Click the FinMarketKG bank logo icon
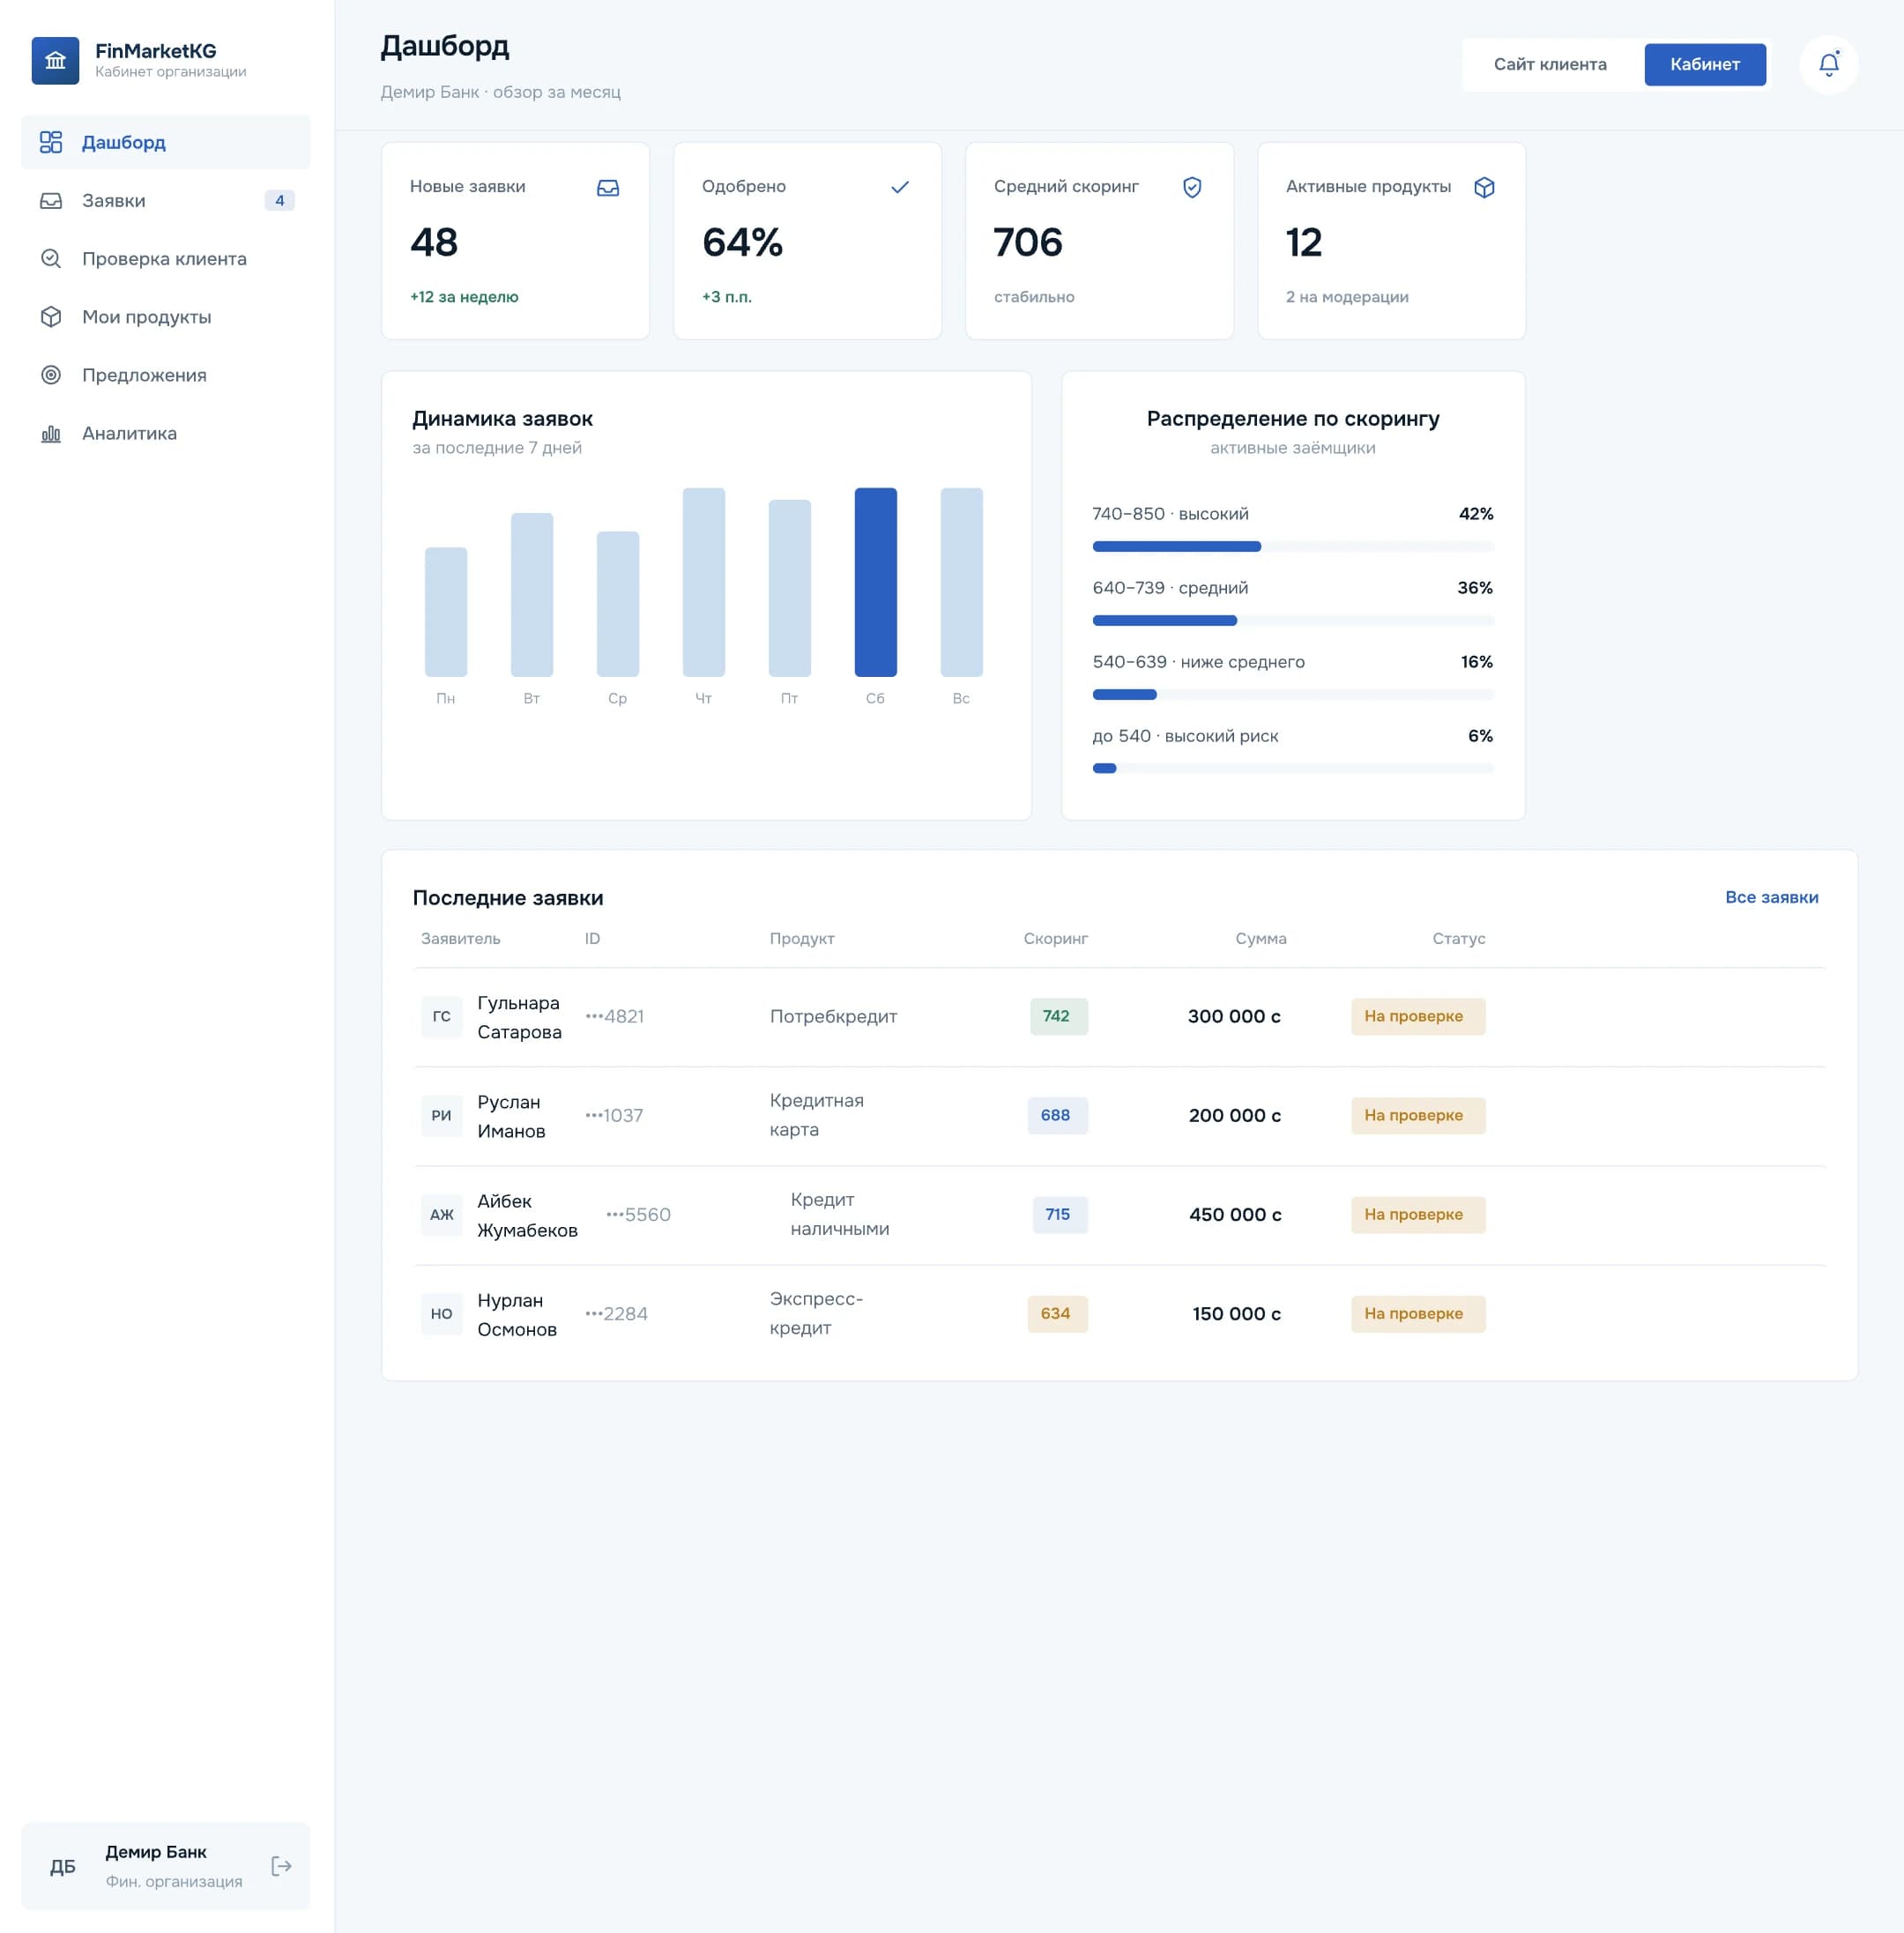1904x1933 pixels. click(55, 61)
